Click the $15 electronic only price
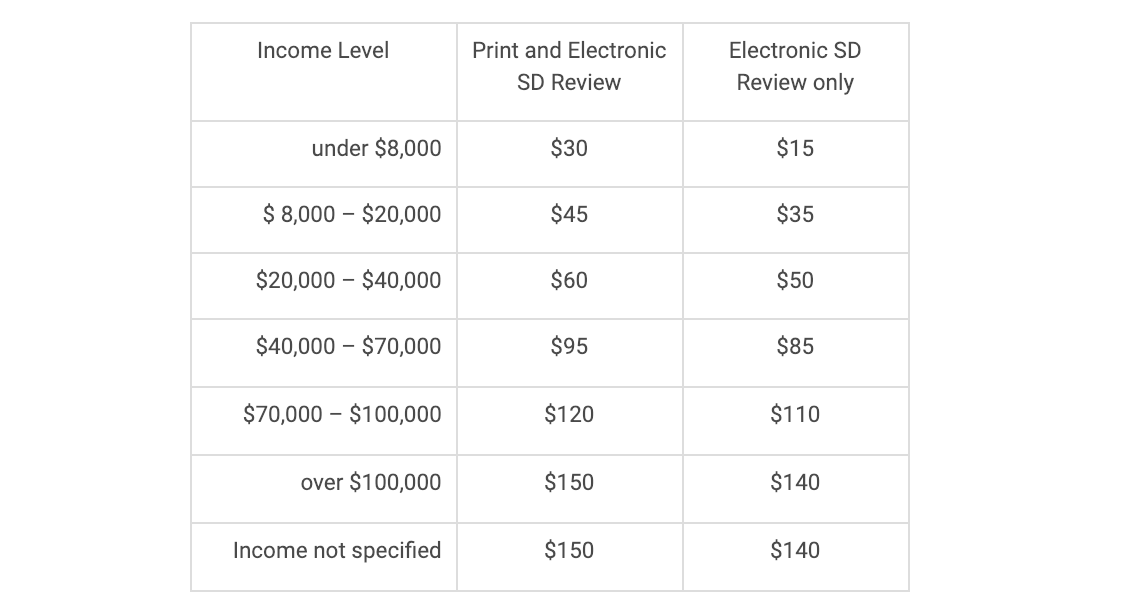Viewport: 1126px width, 612px height. click(795, 149)
